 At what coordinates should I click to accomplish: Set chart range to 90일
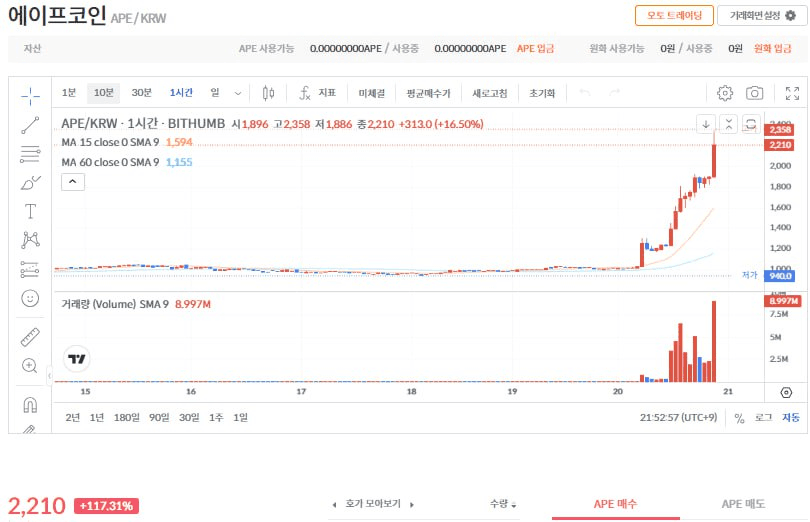click(x=159, y=417)
